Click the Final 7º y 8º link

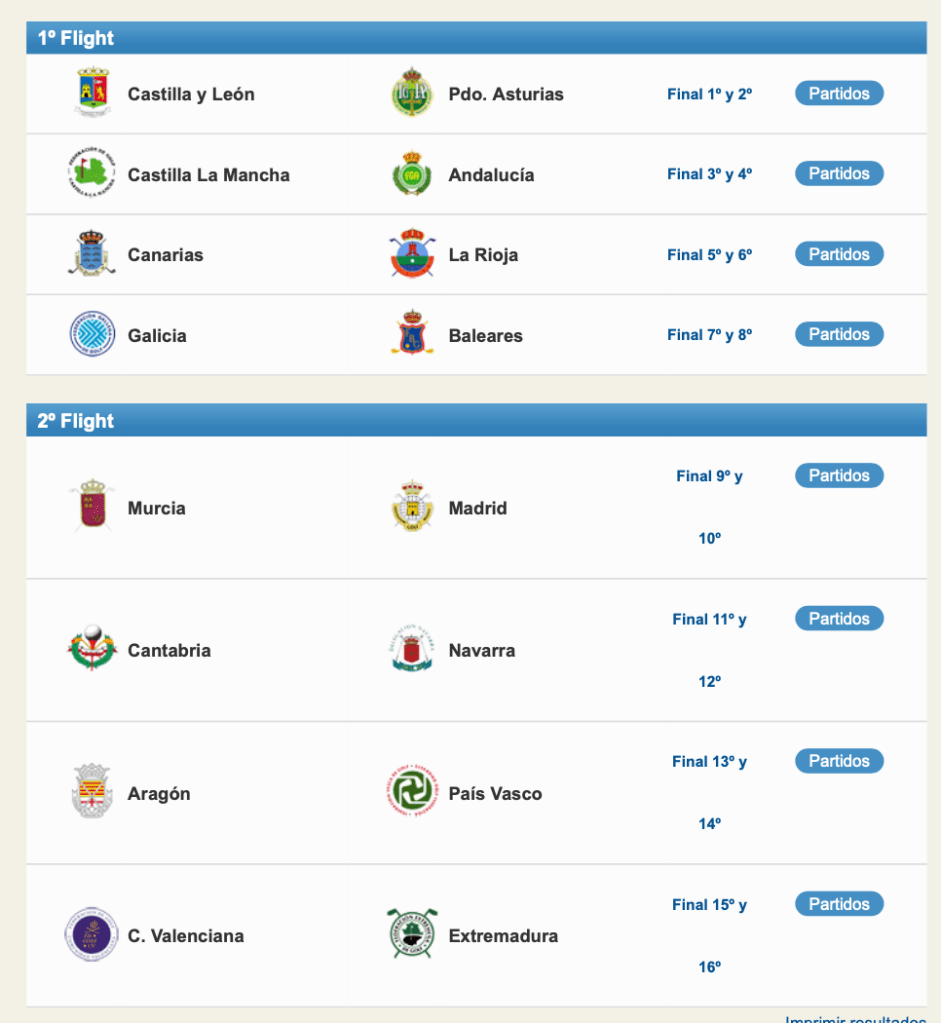point(709,335)
